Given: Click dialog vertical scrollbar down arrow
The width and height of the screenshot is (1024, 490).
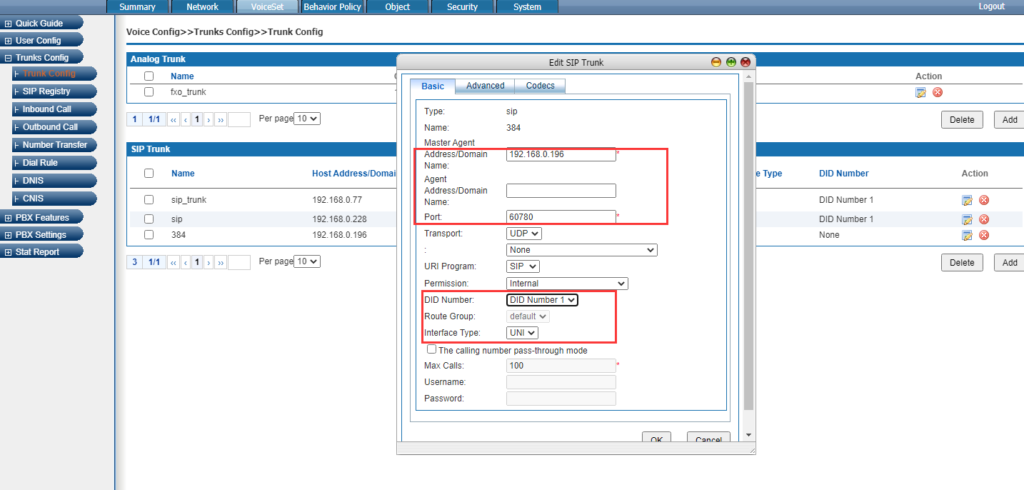Looking at the screenshot, I should click(x=748, y=434).
